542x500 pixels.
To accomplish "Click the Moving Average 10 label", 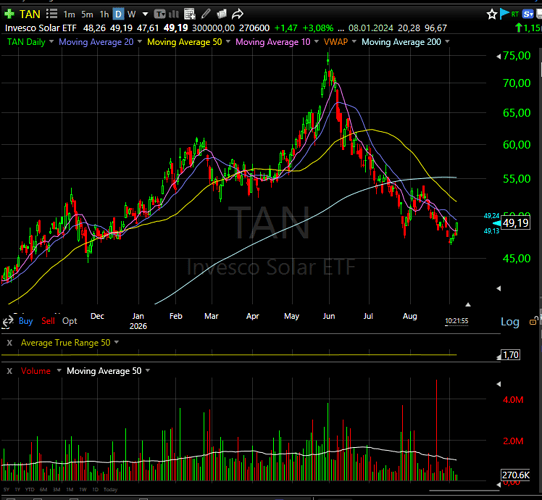I will click(273, 42).
